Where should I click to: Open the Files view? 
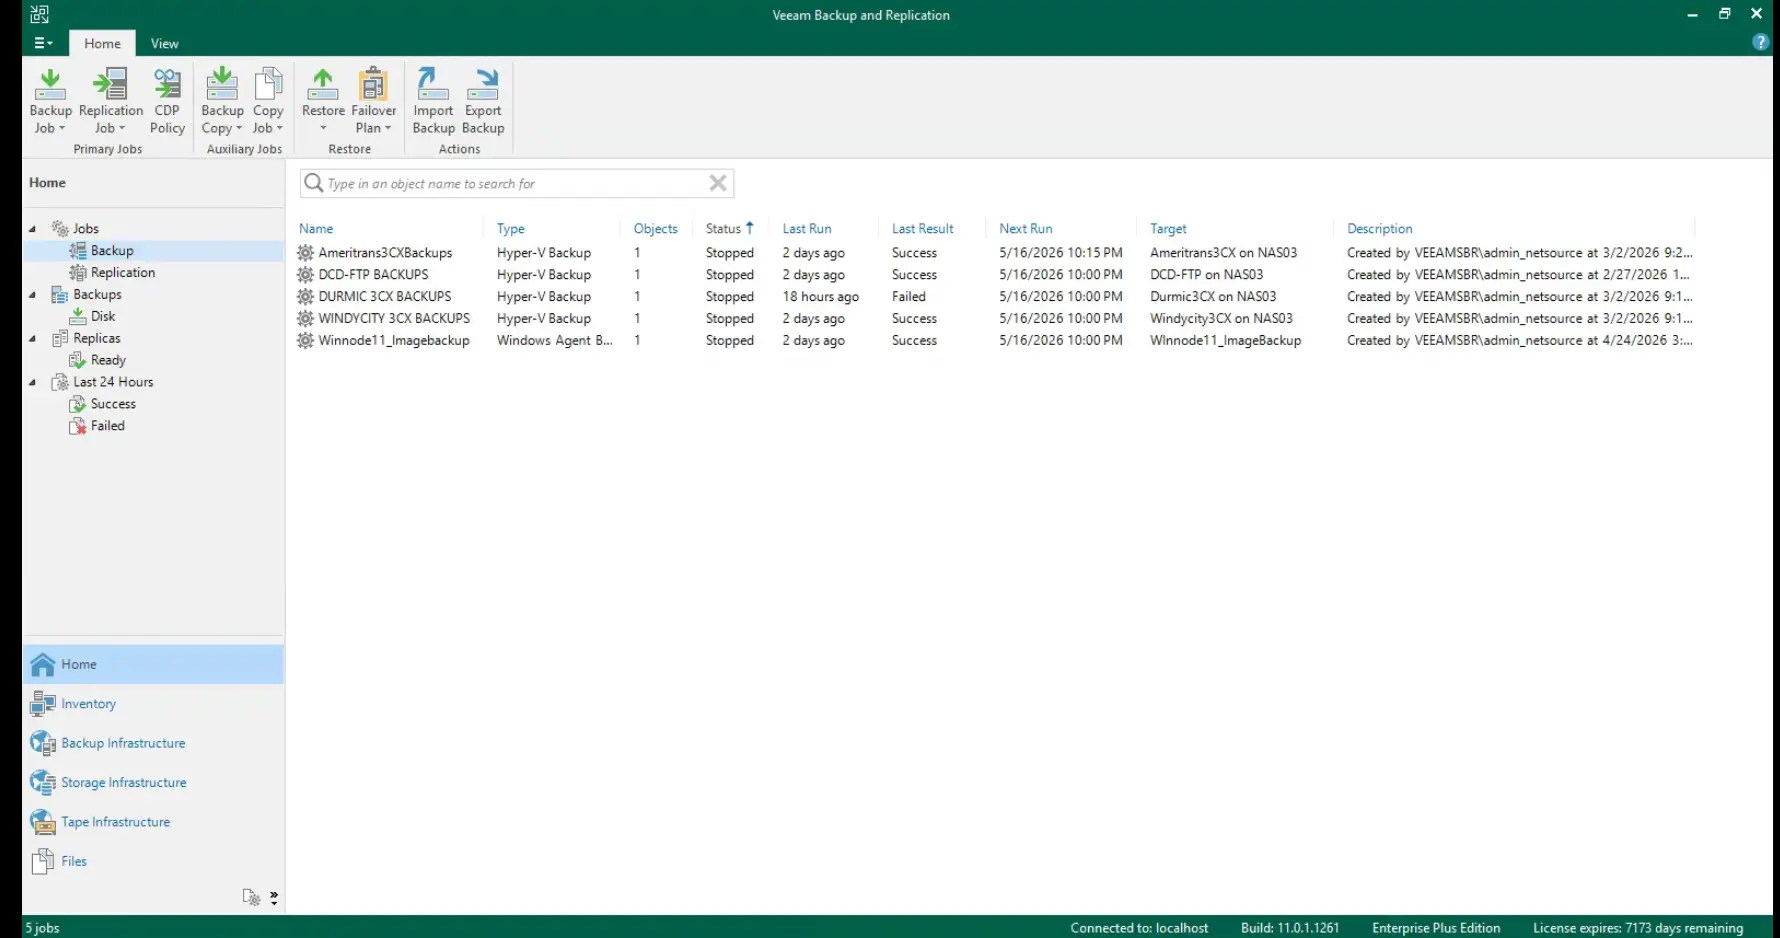pyautogui.click(x=153, y=861)
